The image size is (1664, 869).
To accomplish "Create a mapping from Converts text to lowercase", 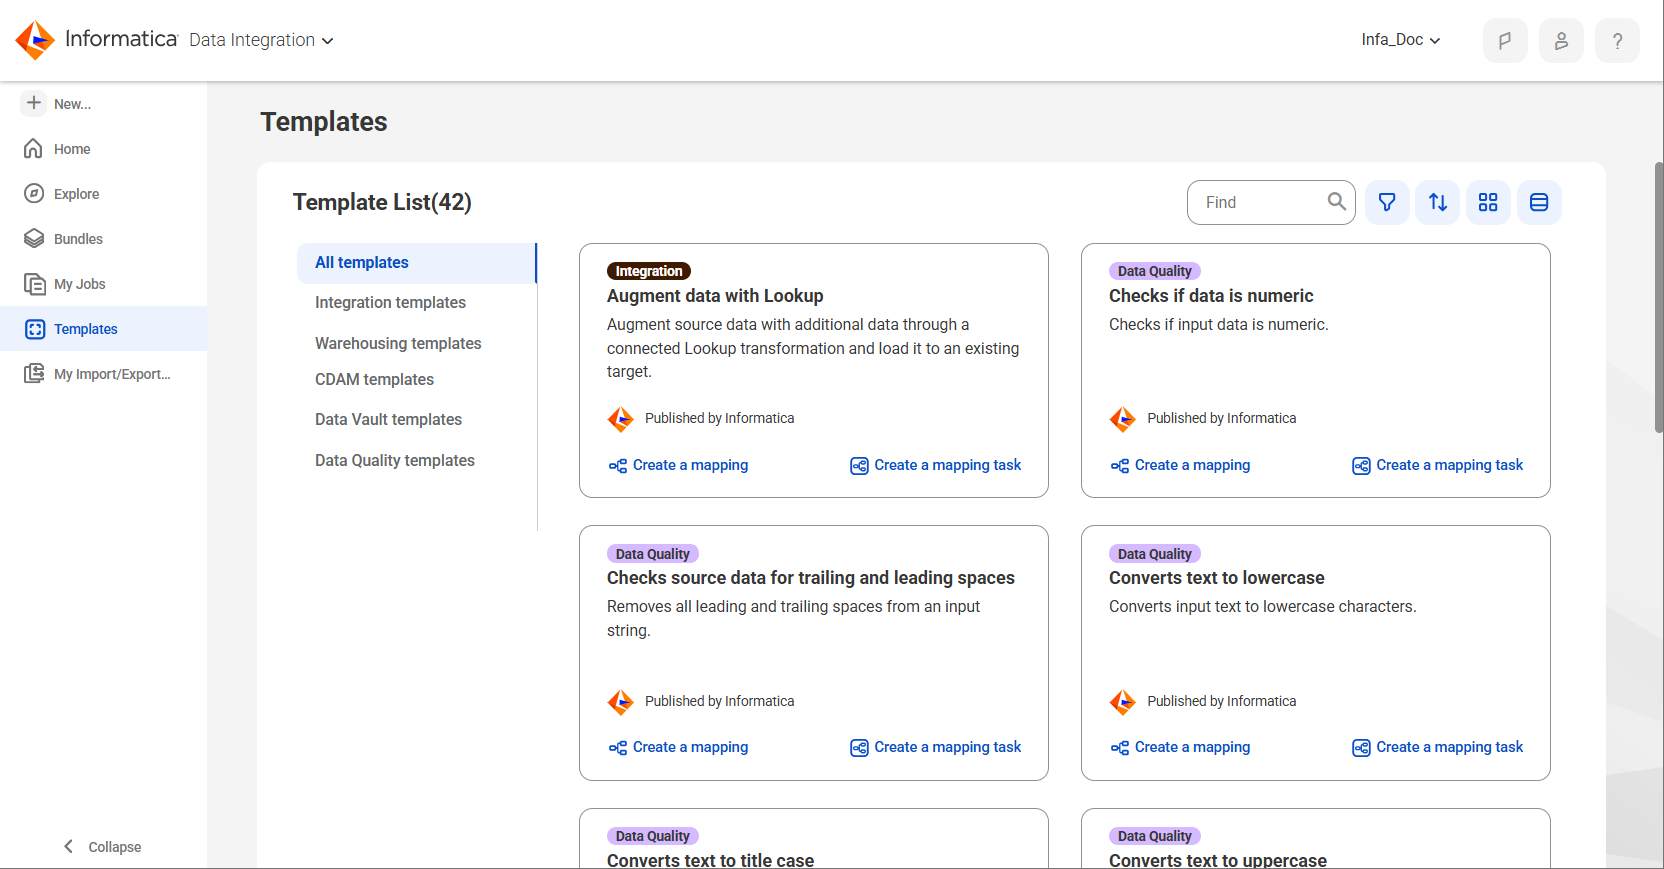I will 1180,747.
